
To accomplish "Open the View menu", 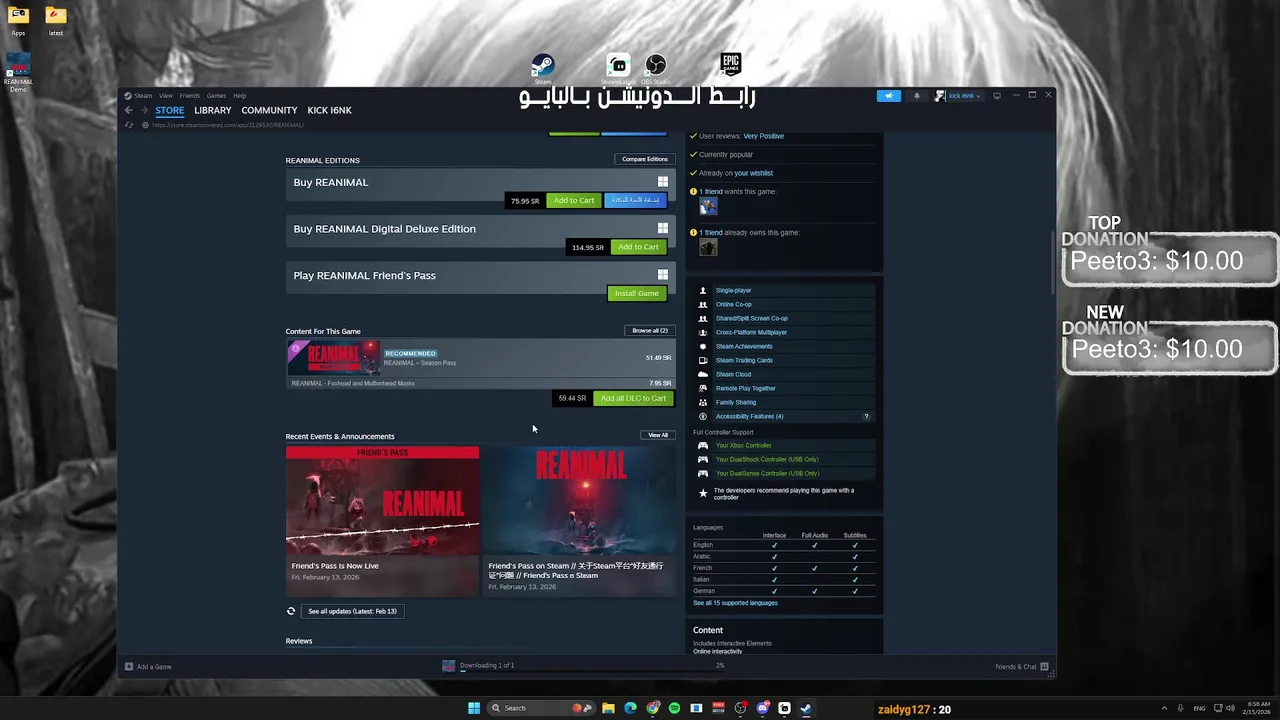I will click(165, 96).
